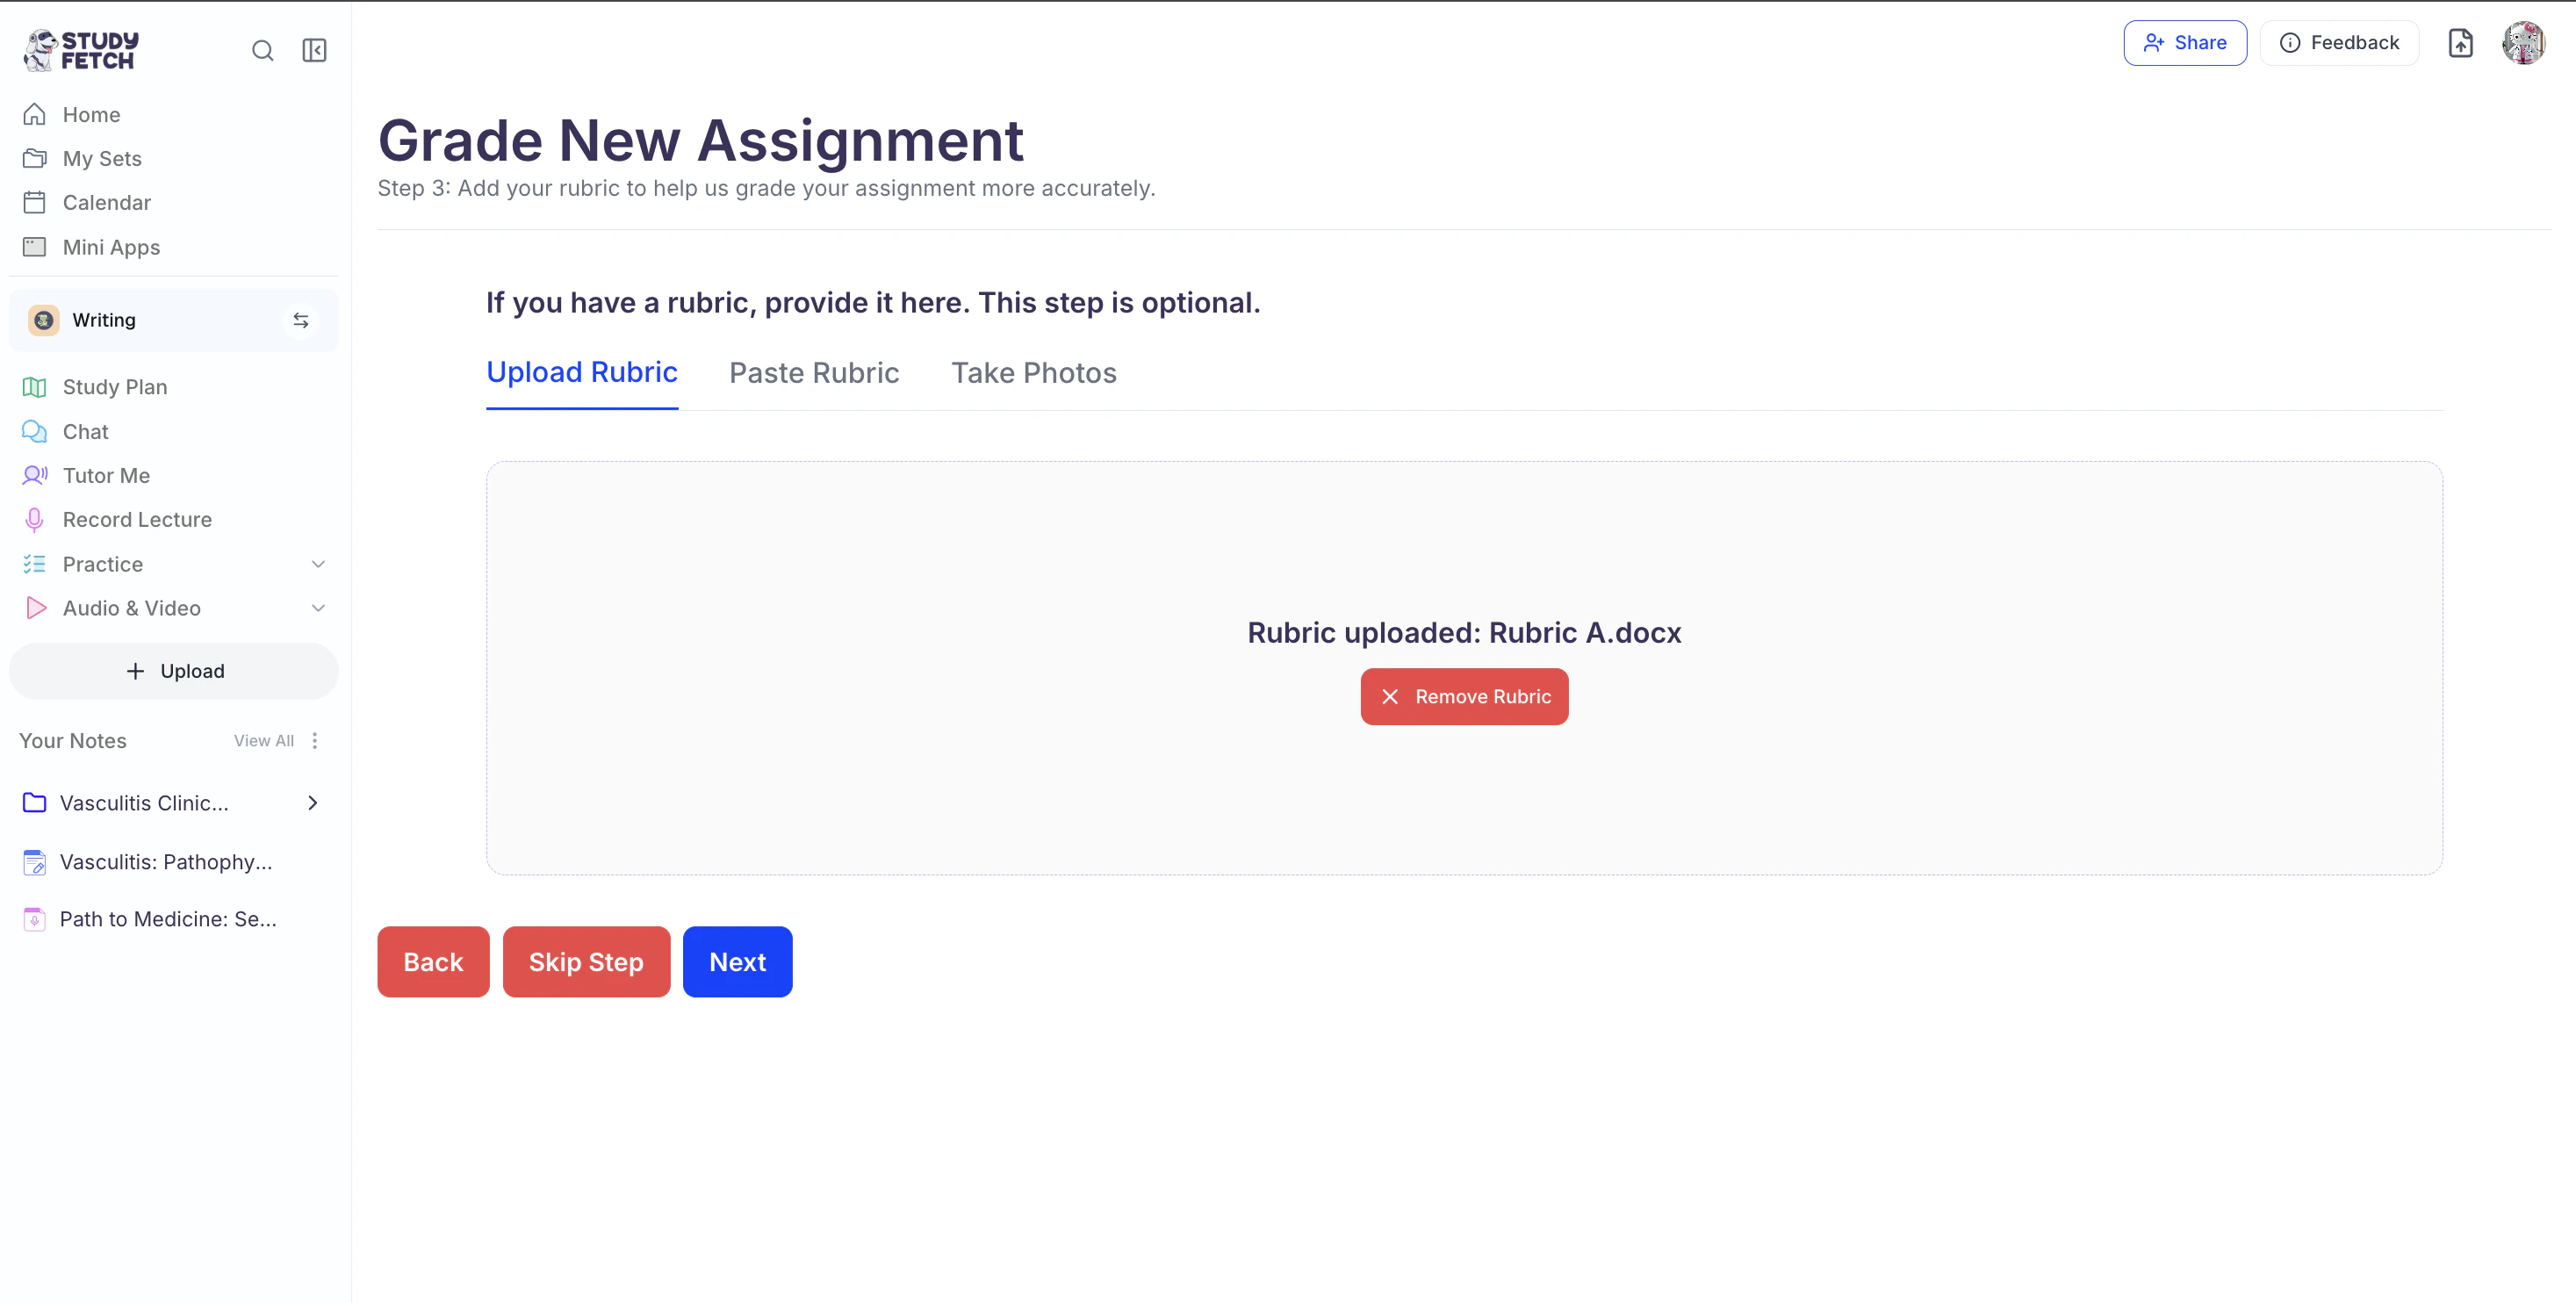Open Record Lecture microphone item
Image resolution: width=2576 pixels, height=1303 pixels.
137,519
